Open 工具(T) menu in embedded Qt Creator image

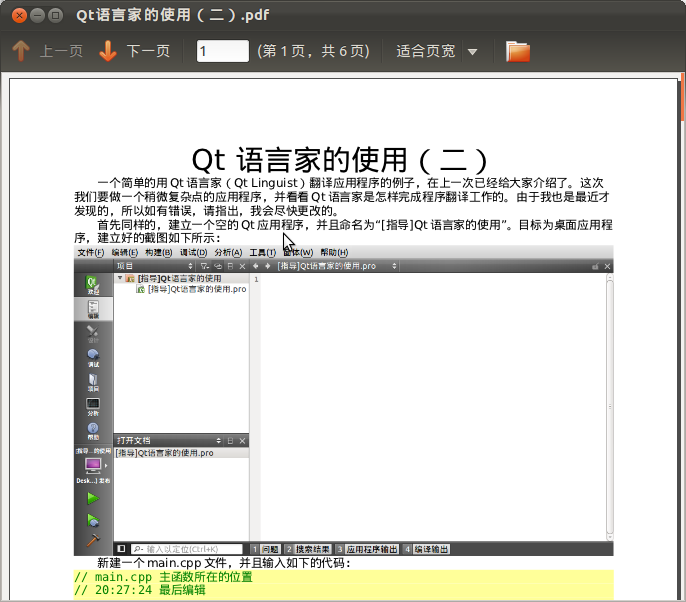[262, 252]
